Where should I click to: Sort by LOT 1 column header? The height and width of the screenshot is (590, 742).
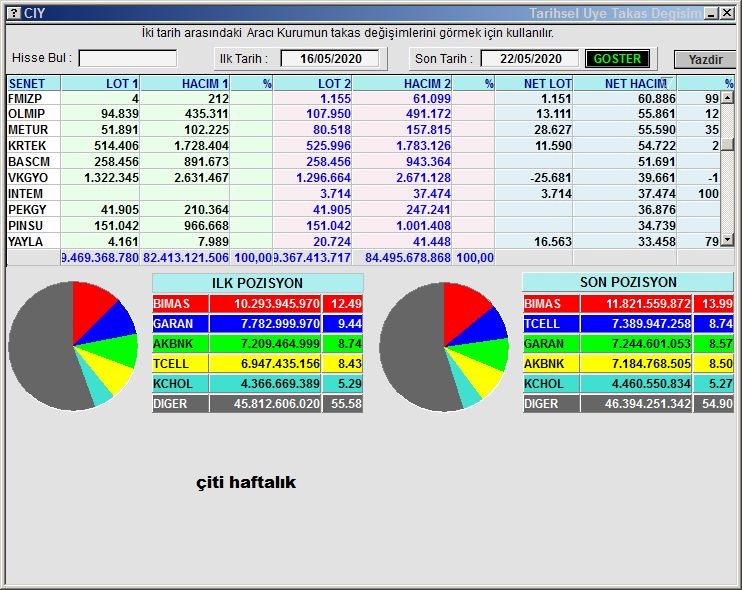(100, 84)
